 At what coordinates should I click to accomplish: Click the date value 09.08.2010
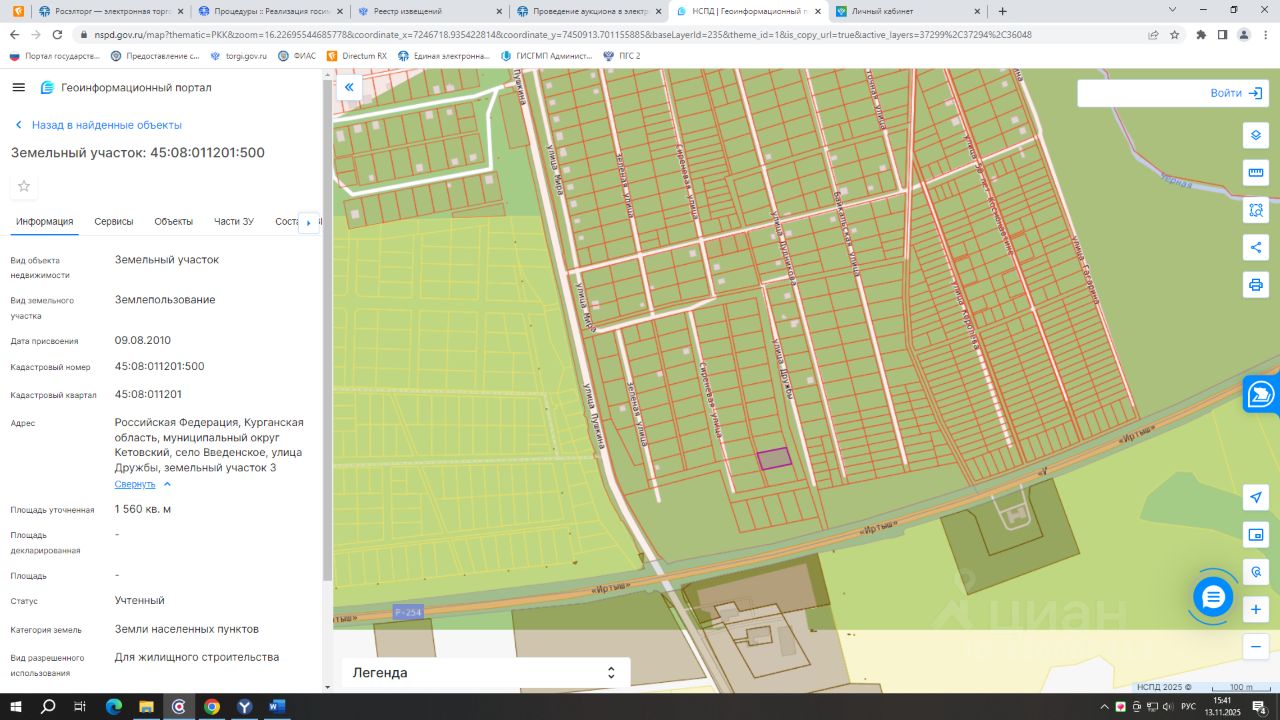pyautogui.click(x=143, y=340)
